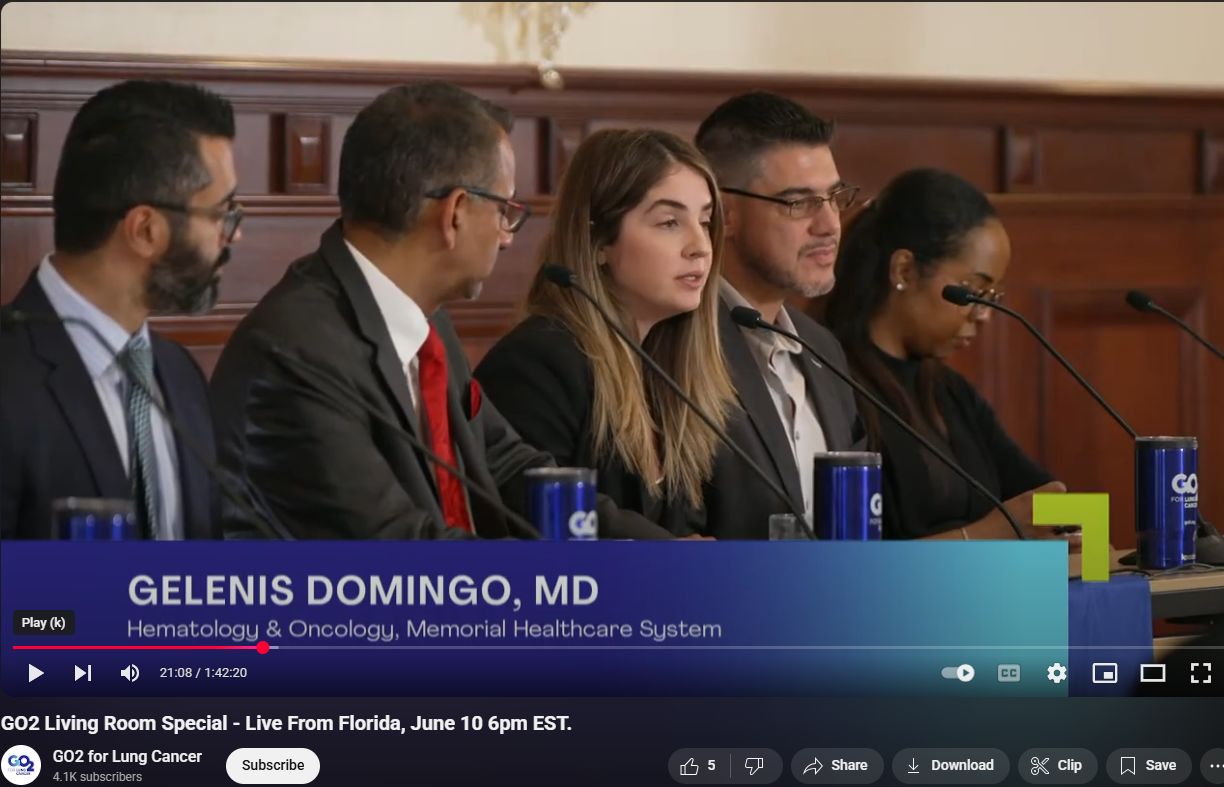Viewport: 1224px width, 787px height.
Task: Subscribe to the channel
Action: pyautogui.click(x=273, y=765)
